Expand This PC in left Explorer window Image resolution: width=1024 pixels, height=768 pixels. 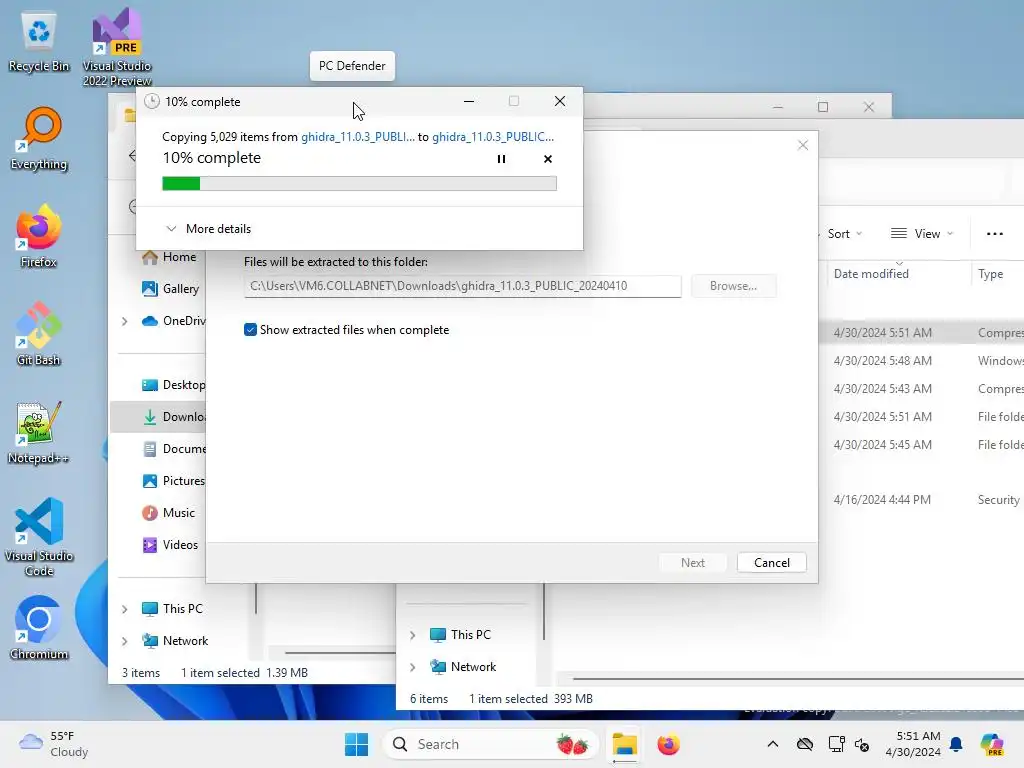pyautogui.click(x=125, y=609)
